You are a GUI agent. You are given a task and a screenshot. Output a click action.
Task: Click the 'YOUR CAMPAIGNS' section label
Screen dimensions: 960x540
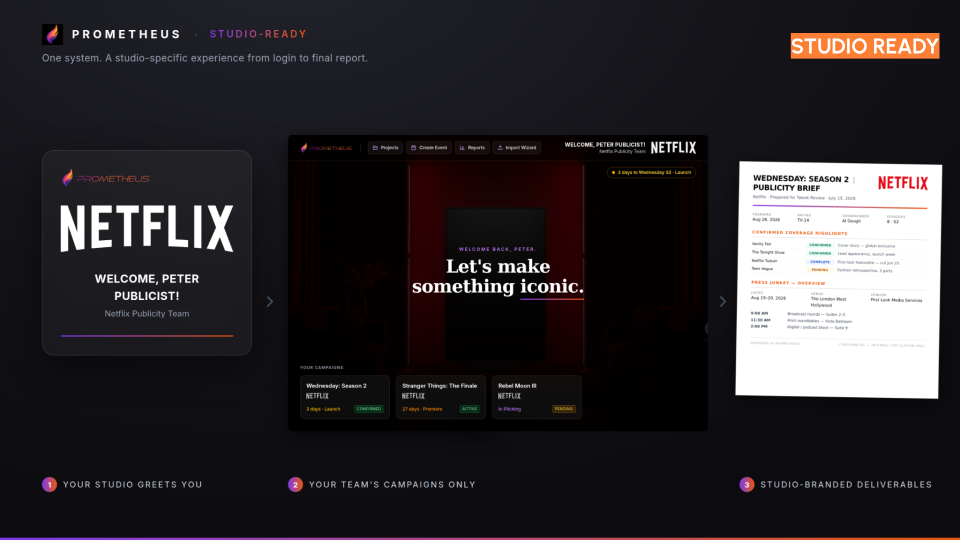point(321,367)
